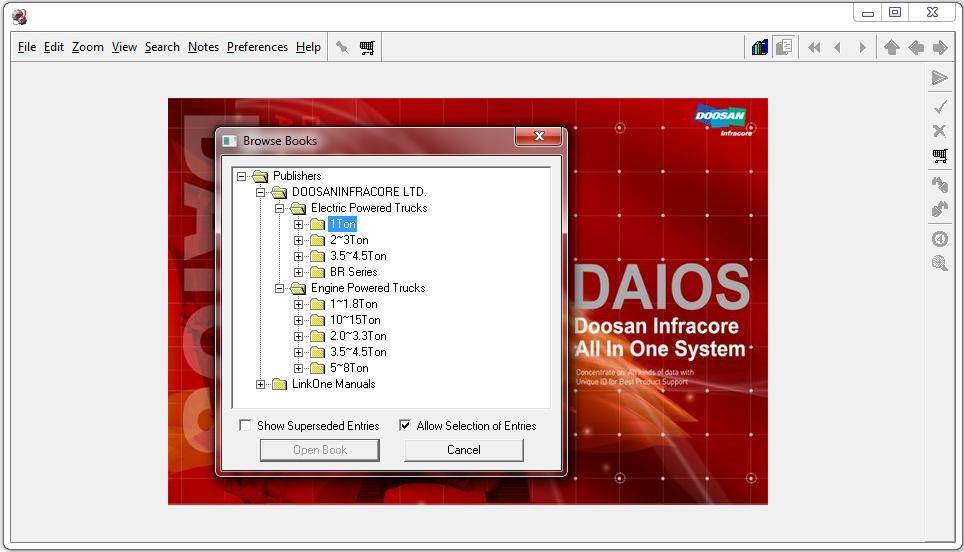Open the Notes menu
Screen dimensions: 964x552
[x=203, y=47]
